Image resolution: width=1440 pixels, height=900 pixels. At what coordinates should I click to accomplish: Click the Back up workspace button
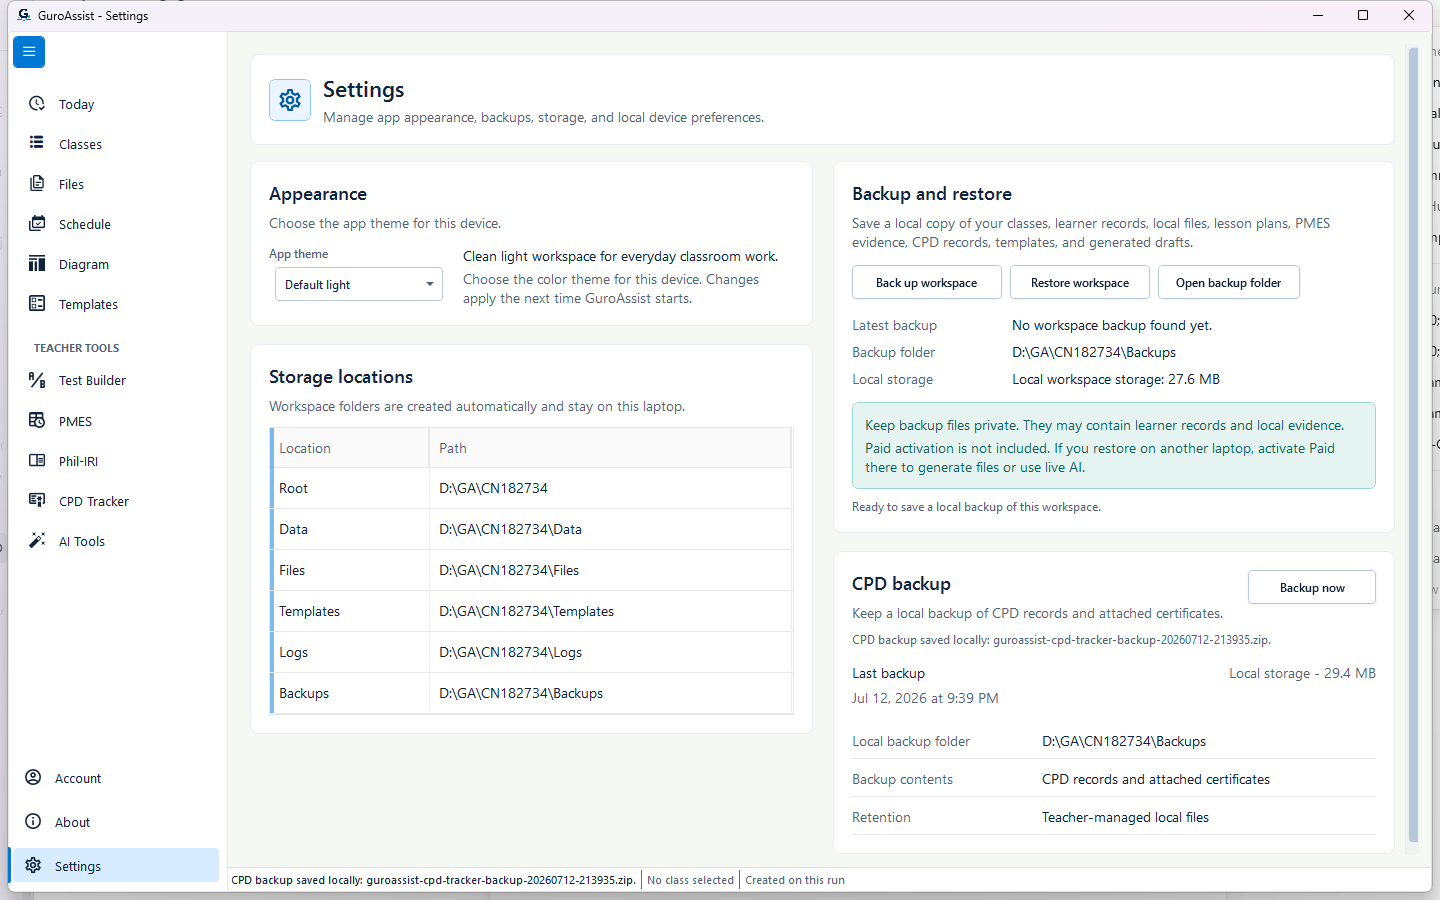927,282
